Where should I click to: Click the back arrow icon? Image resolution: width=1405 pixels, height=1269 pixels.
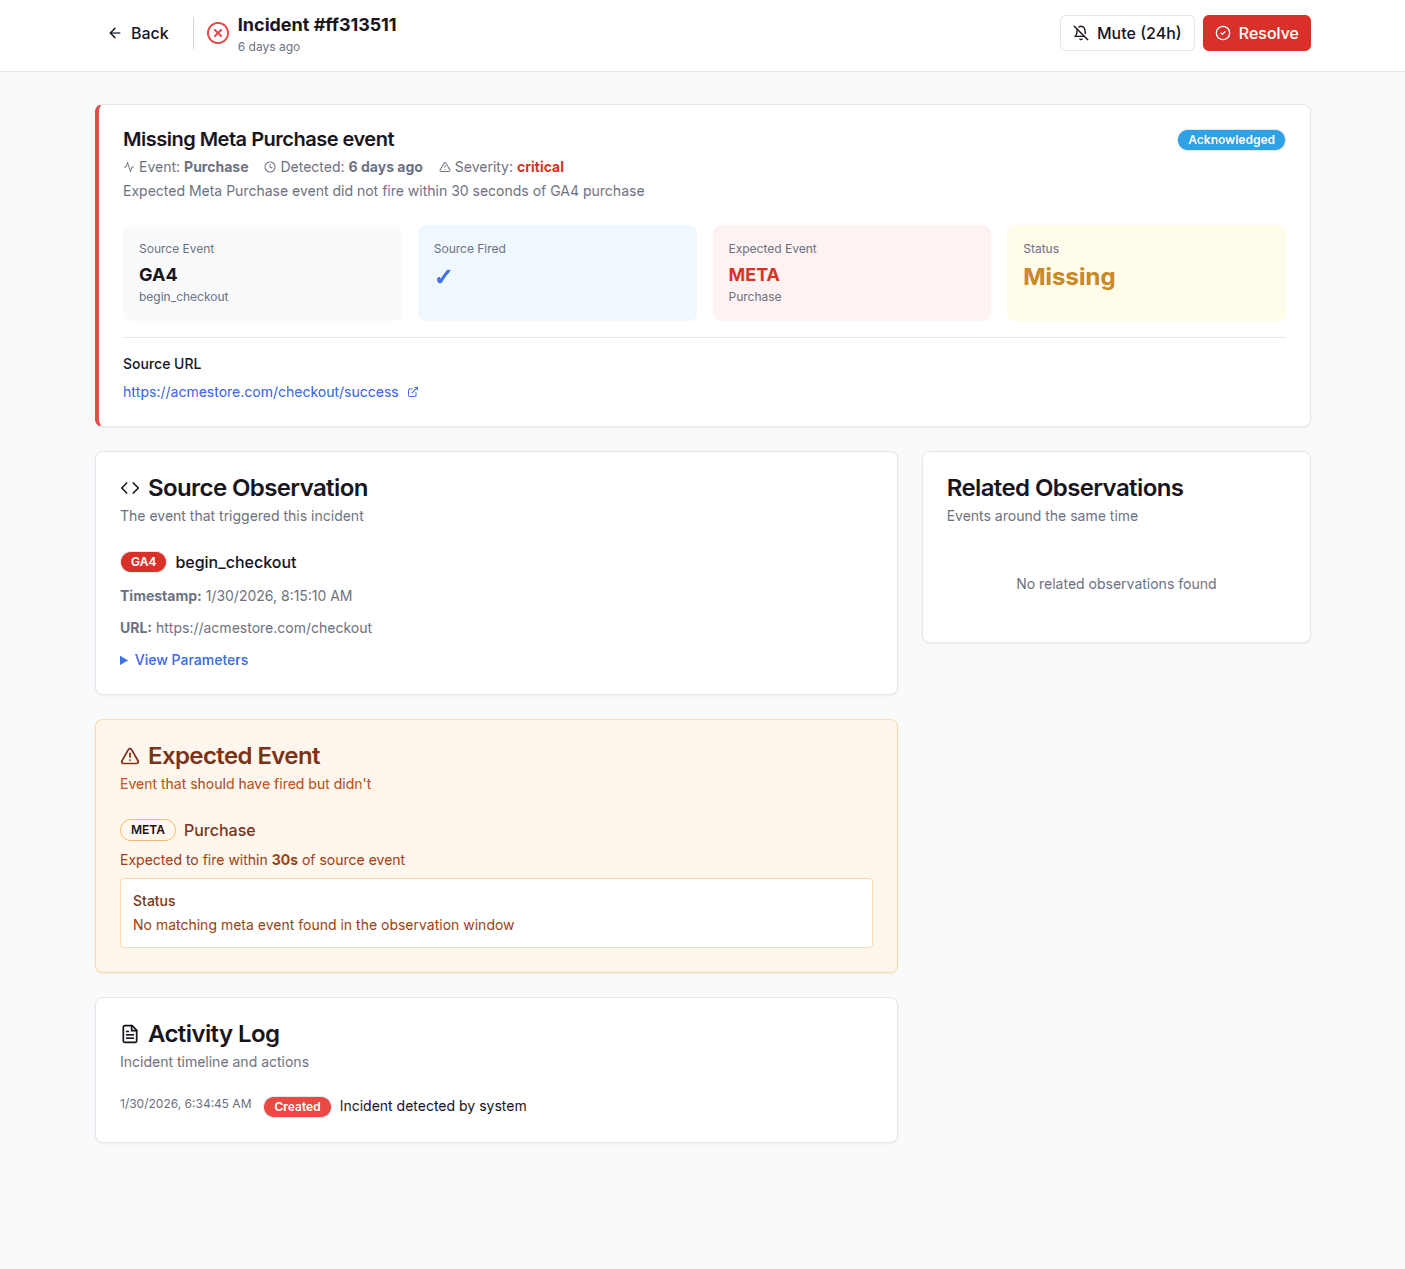114,33
